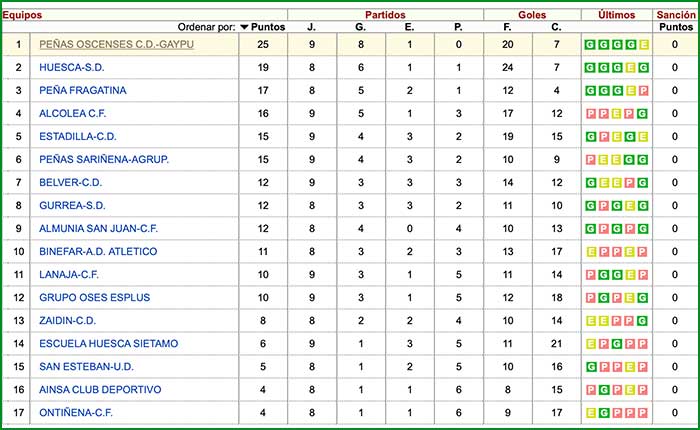
Task: Click the yellow E result icon for Lanaja-C.F.
Action: [x=630, y=274]
